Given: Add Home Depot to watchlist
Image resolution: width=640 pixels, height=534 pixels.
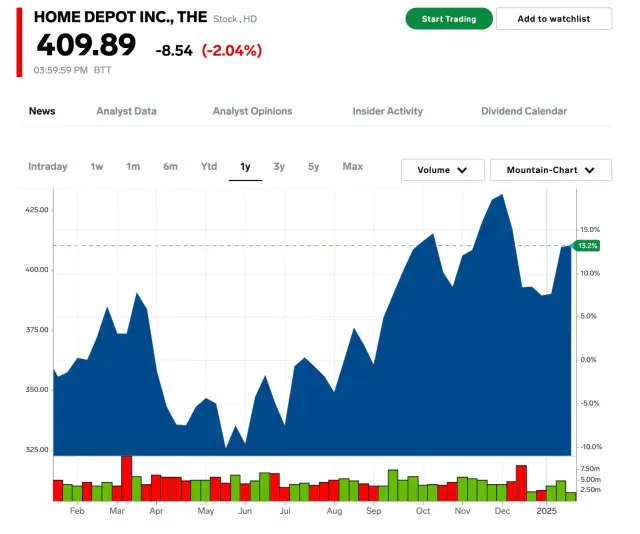Looking at the screenshot, I should pos(556,19).
